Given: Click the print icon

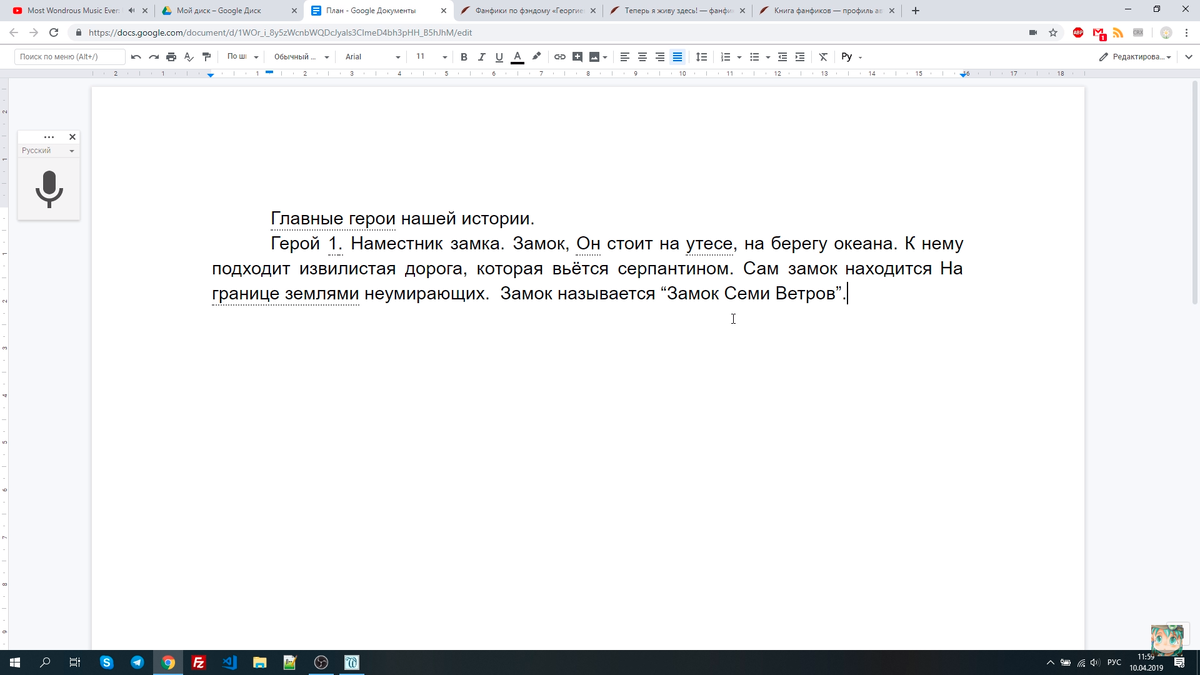Looking at the screenshot, I should (x=170, y=57).
